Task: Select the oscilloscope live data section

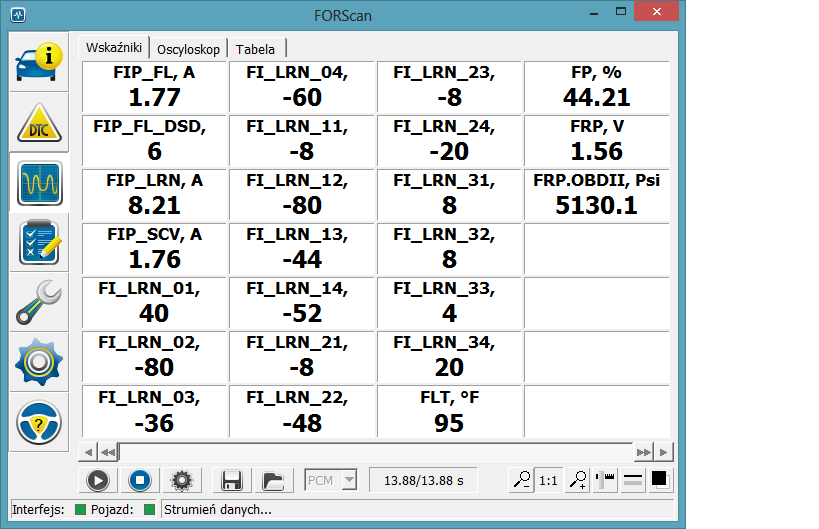Action: 39,183
